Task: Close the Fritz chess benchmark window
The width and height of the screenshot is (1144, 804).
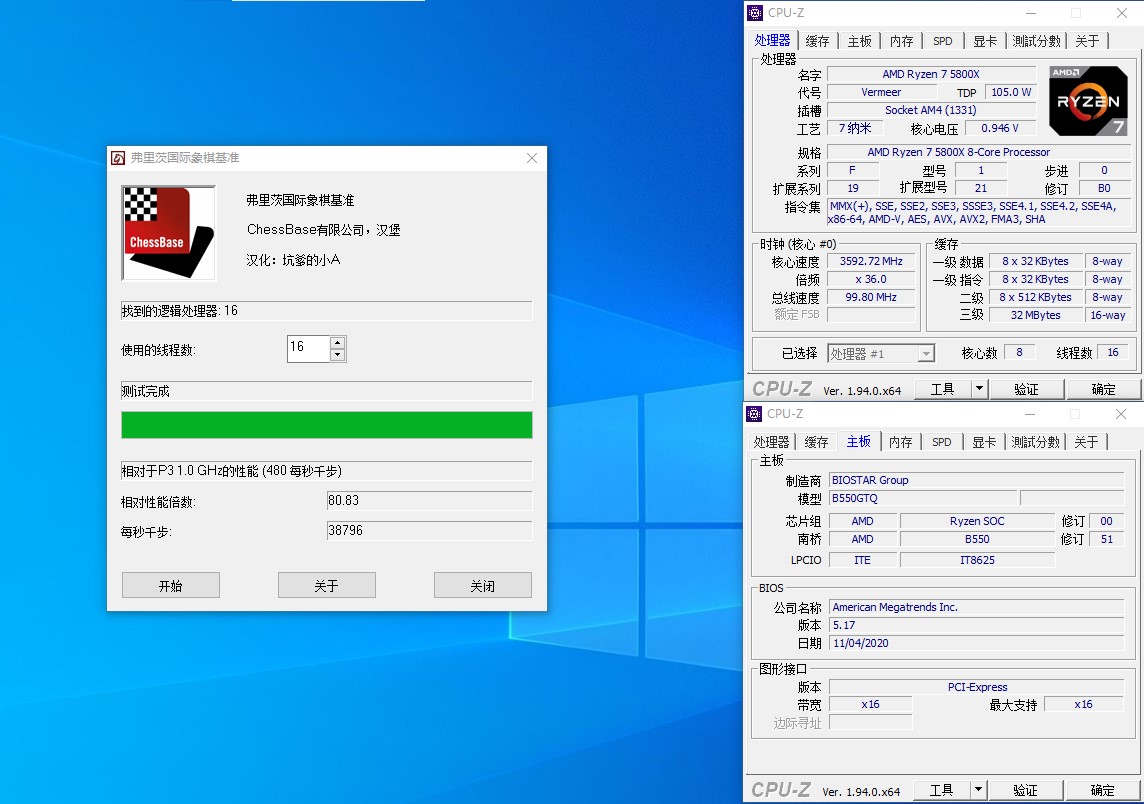Action: 532,158
